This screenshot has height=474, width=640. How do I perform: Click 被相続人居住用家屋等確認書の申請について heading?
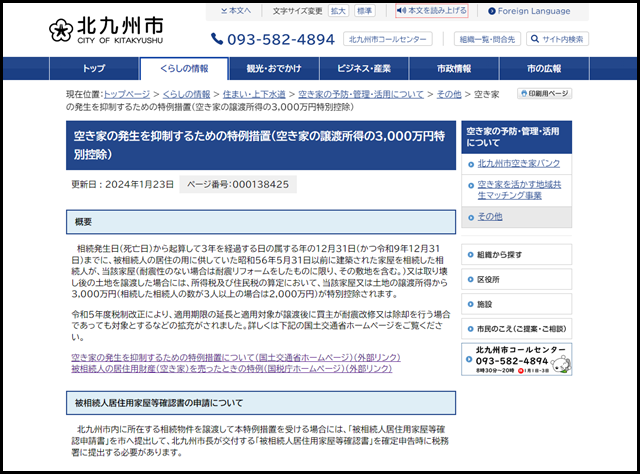pyautogui.click(x=261, y=403)
